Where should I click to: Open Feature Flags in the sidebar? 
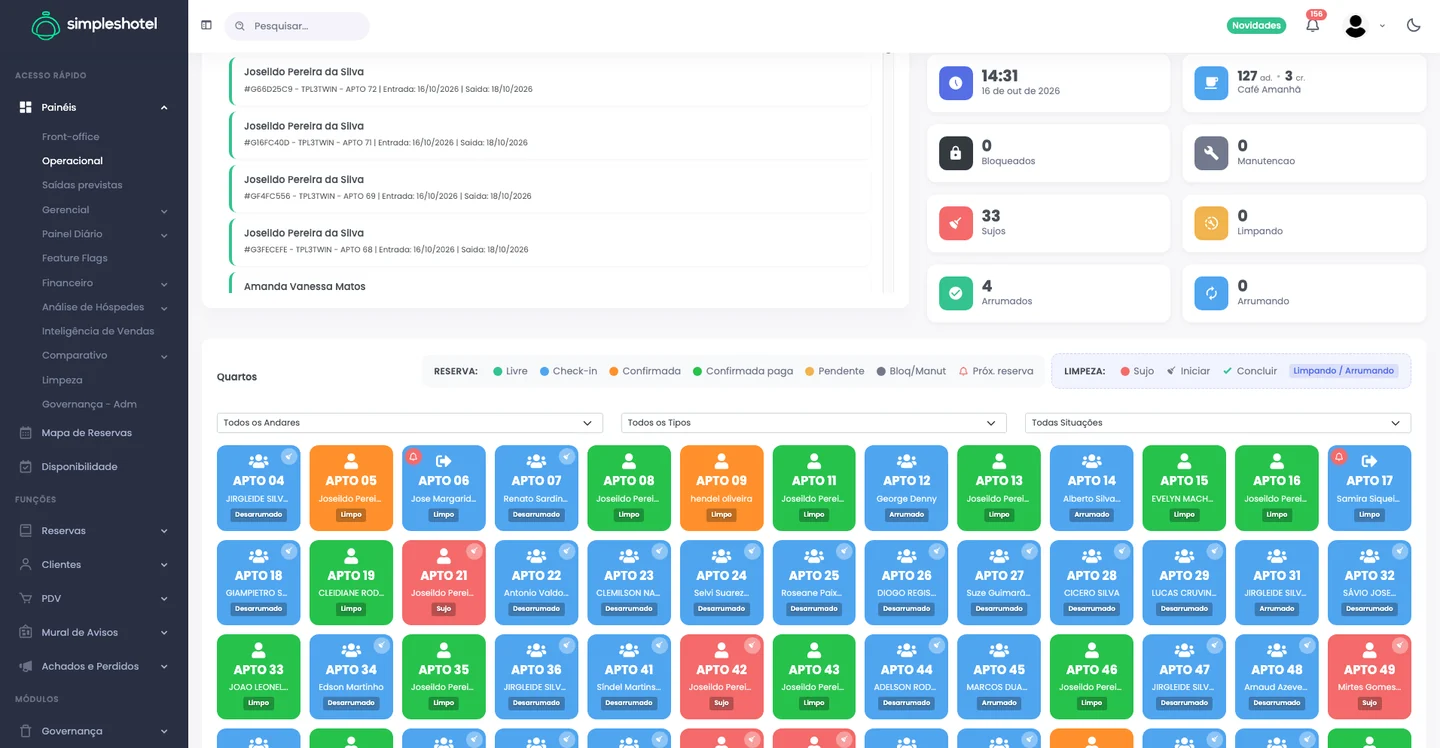(74, 258)
